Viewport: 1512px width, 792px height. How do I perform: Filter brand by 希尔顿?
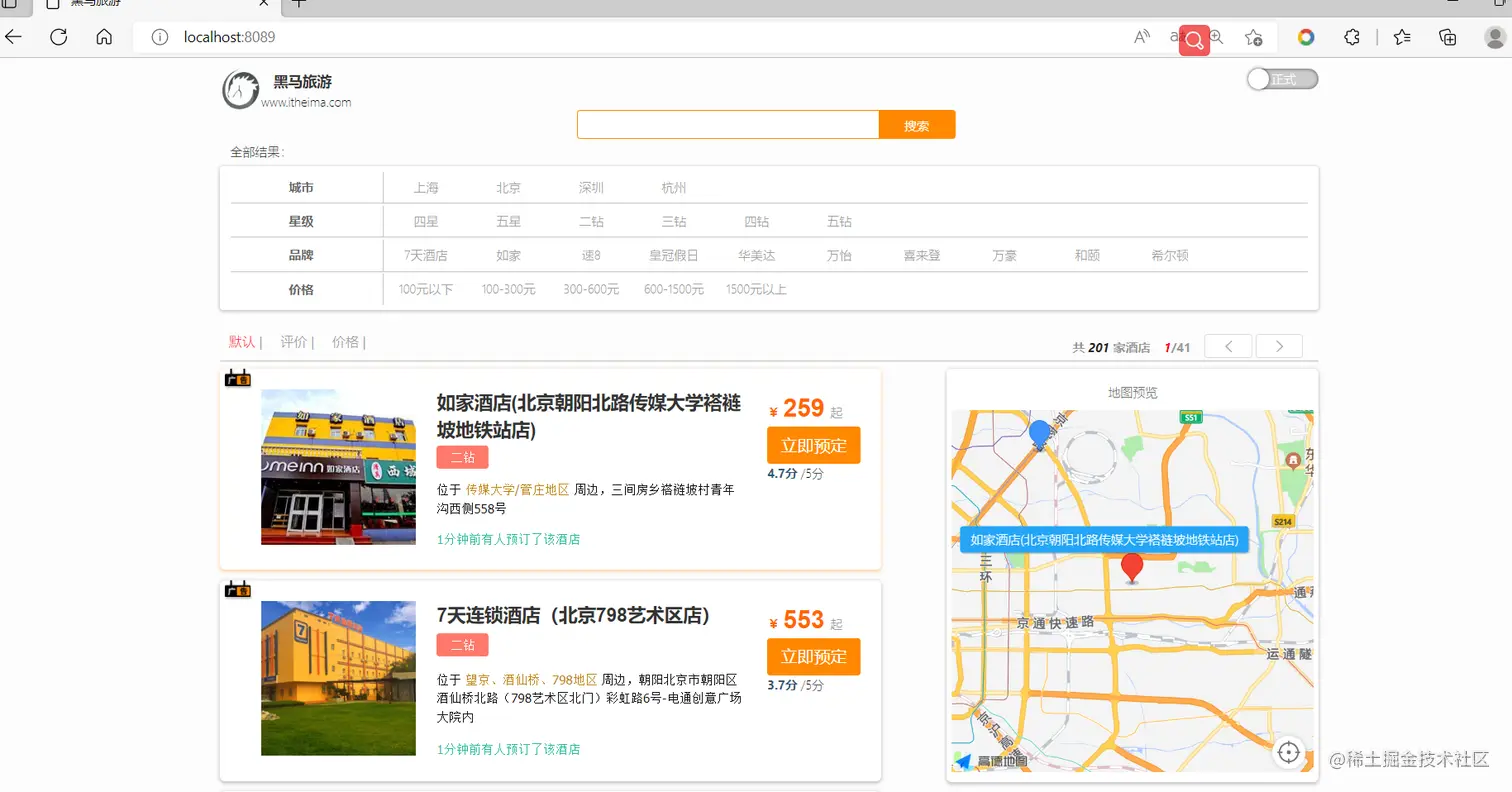tap(1170, 256)
